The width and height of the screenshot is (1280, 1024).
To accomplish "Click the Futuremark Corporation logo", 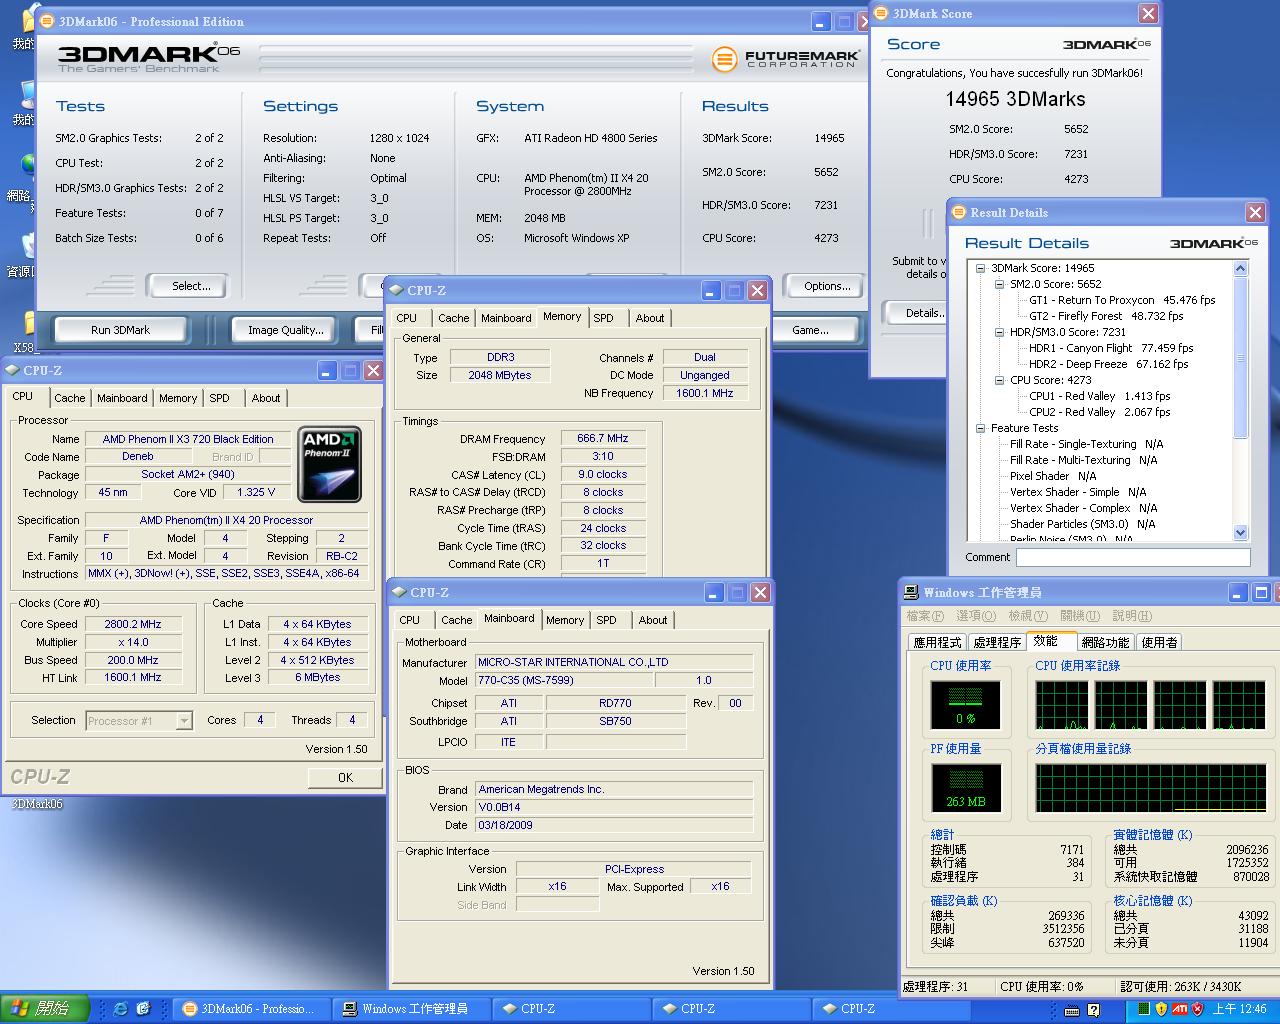I will coord(785,59).
